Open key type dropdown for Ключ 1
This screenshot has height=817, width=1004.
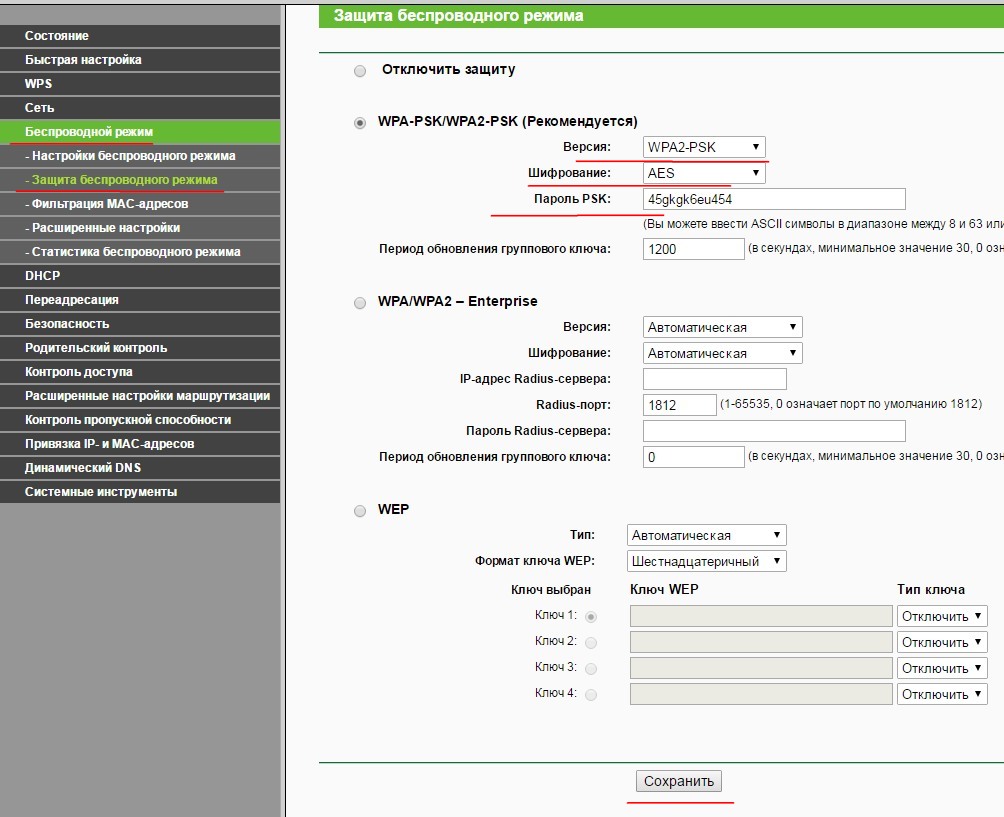942,616
